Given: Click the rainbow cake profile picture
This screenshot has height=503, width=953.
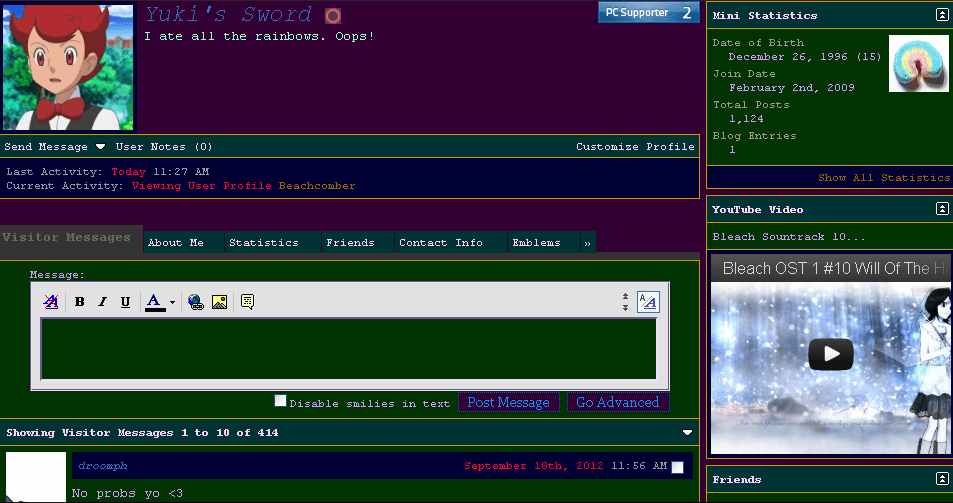Looking at the screenshot, I should coord(918,63).
